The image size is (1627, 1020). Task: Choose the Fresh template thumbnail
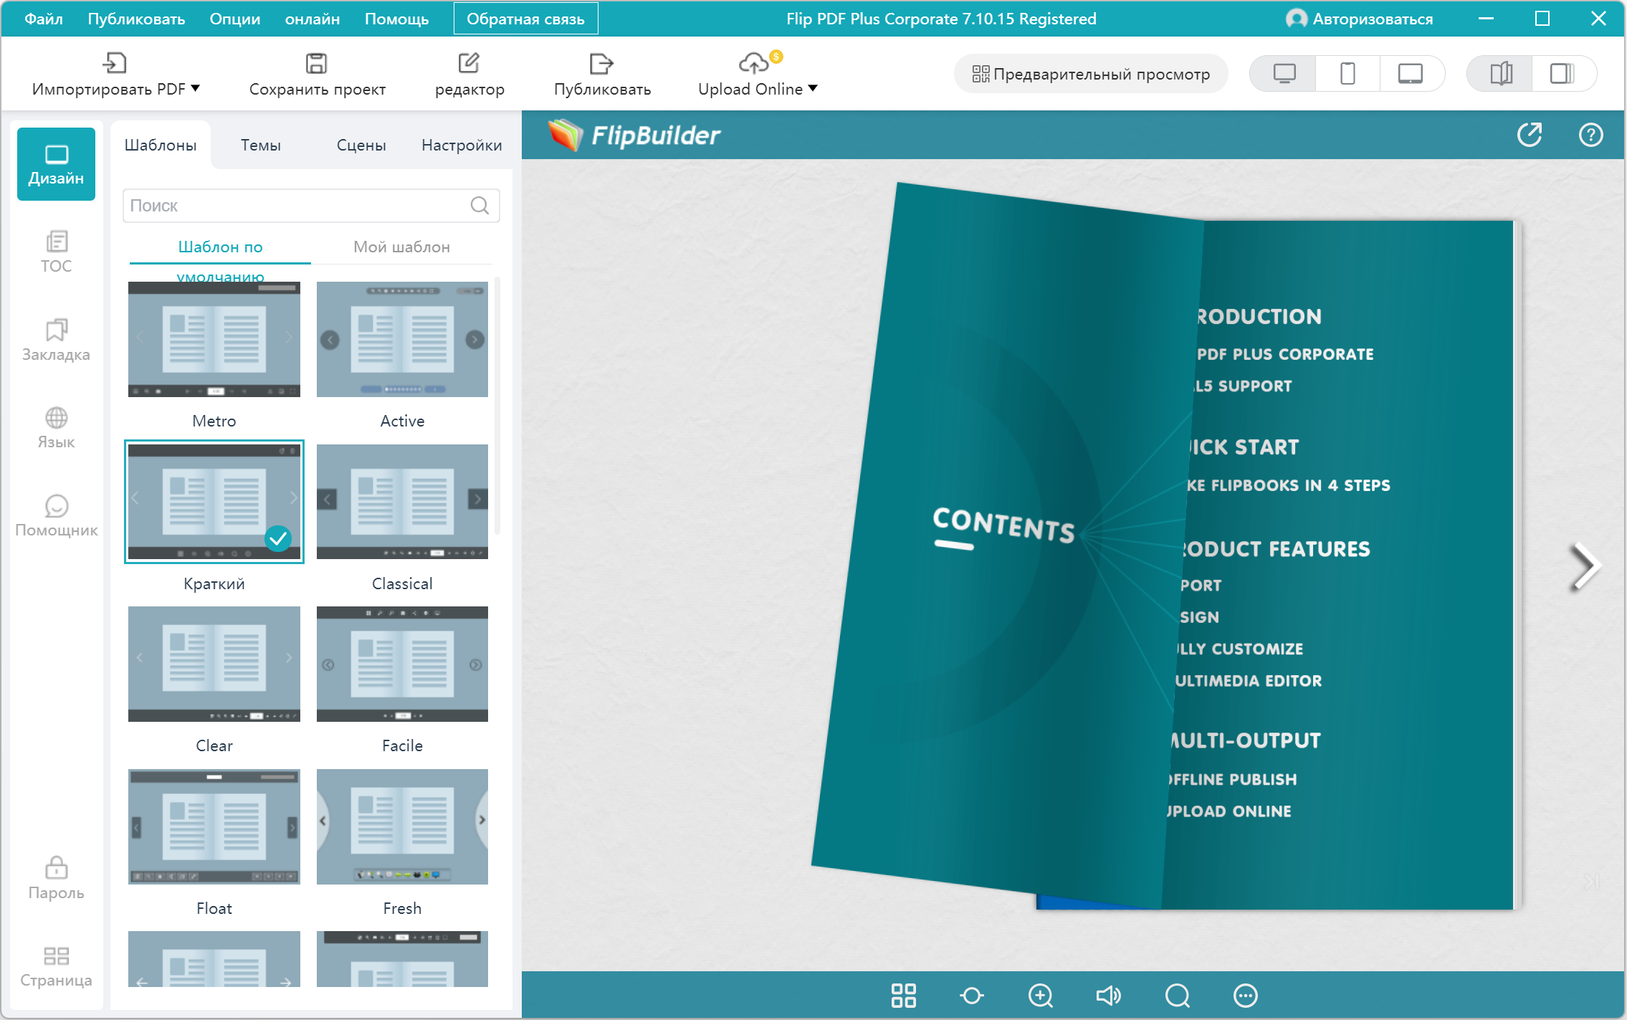pyautogui.click(x=402, y=827)
